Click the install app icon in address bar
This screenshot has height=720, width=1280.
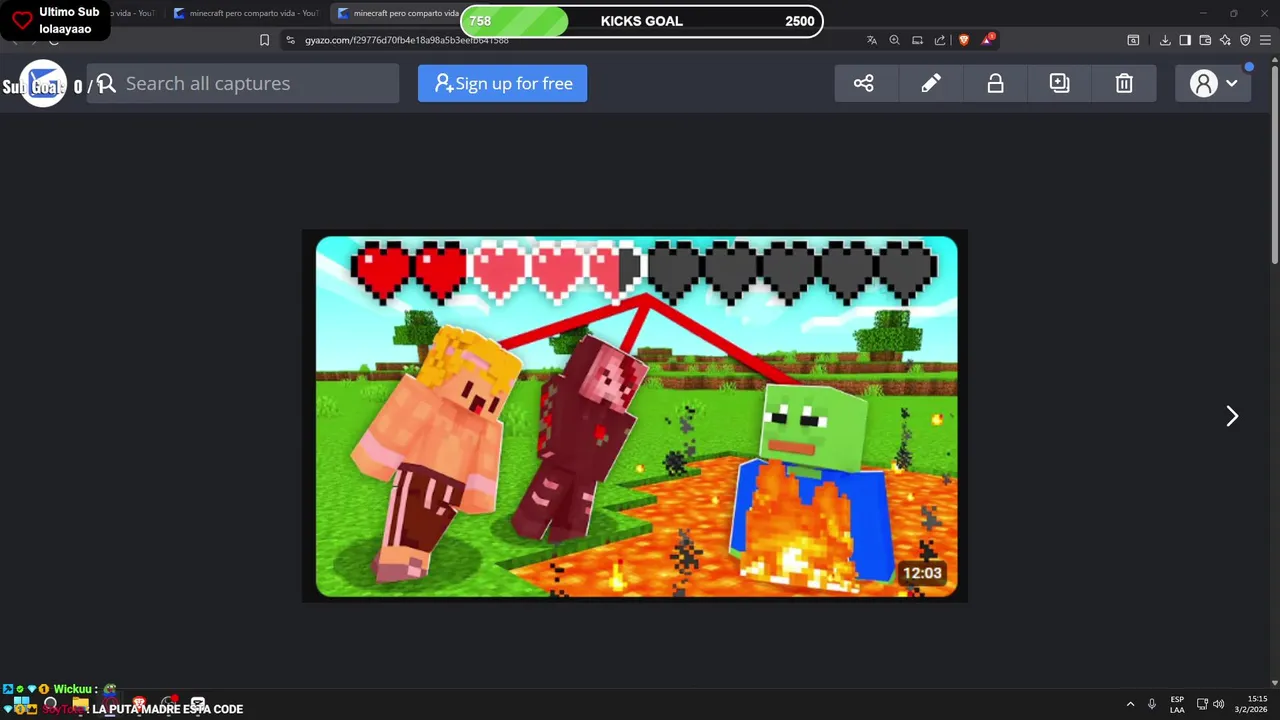[917, 40]
